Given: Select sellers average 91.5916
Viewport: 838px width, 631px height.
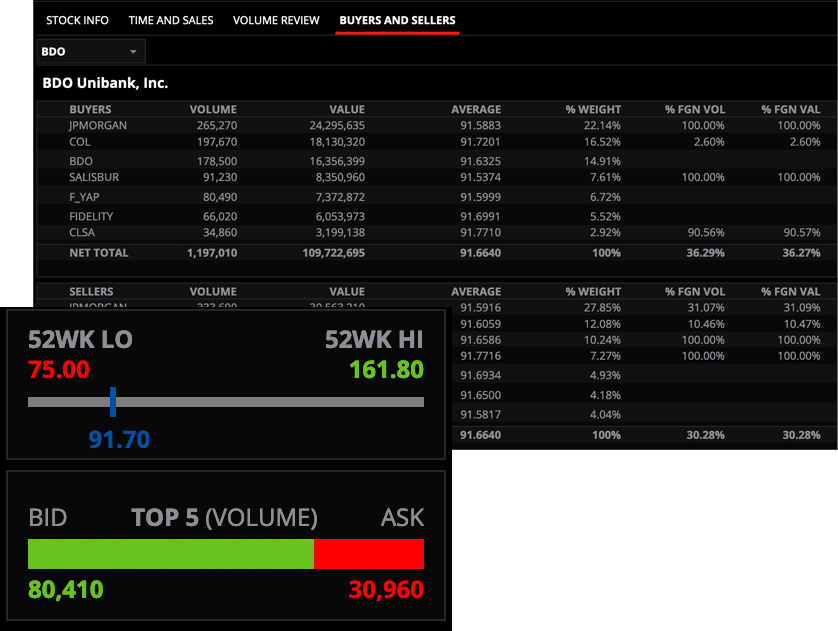Looking at the screenshot, I should [x=481, y=308].
